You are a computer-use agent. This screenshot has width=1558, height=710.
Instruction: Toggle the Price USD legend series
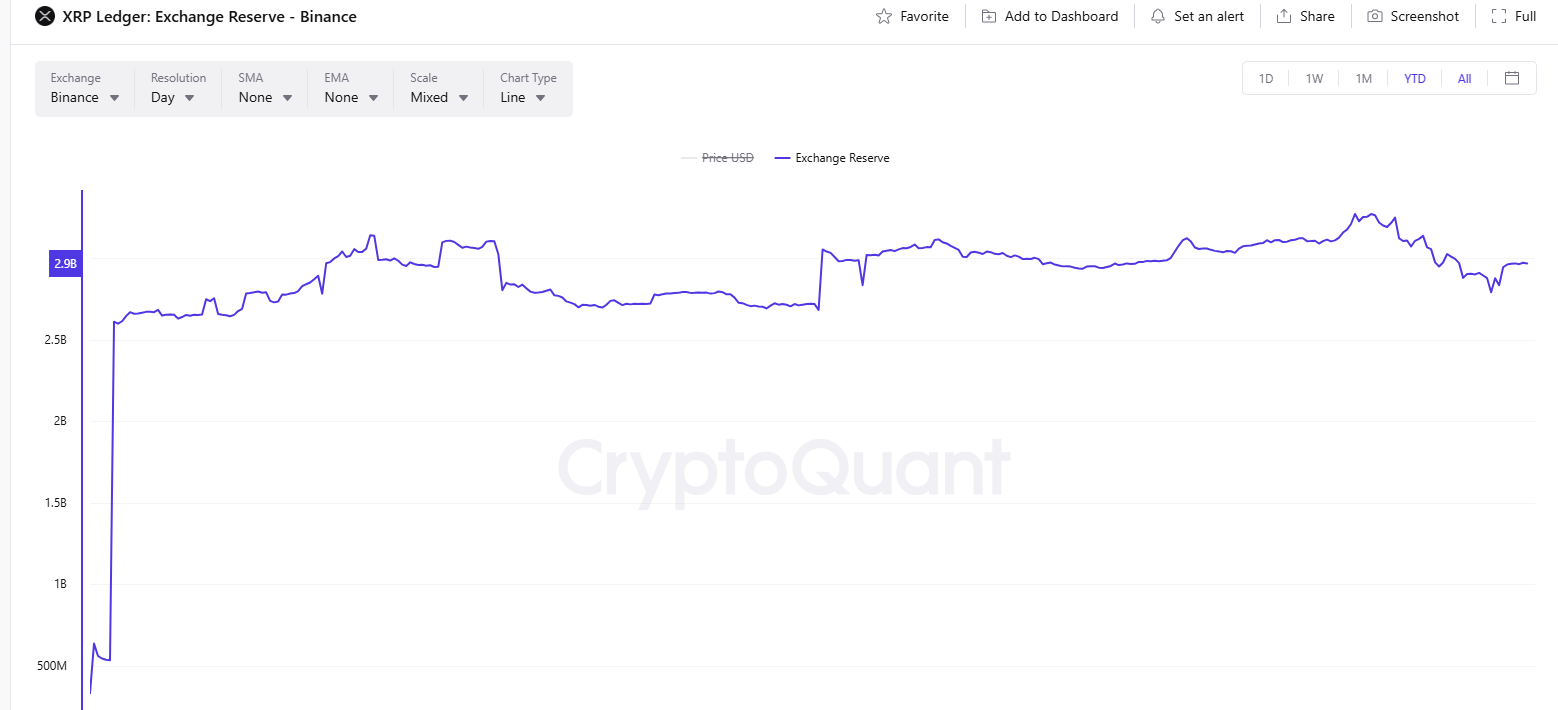(x=717, y=158)
